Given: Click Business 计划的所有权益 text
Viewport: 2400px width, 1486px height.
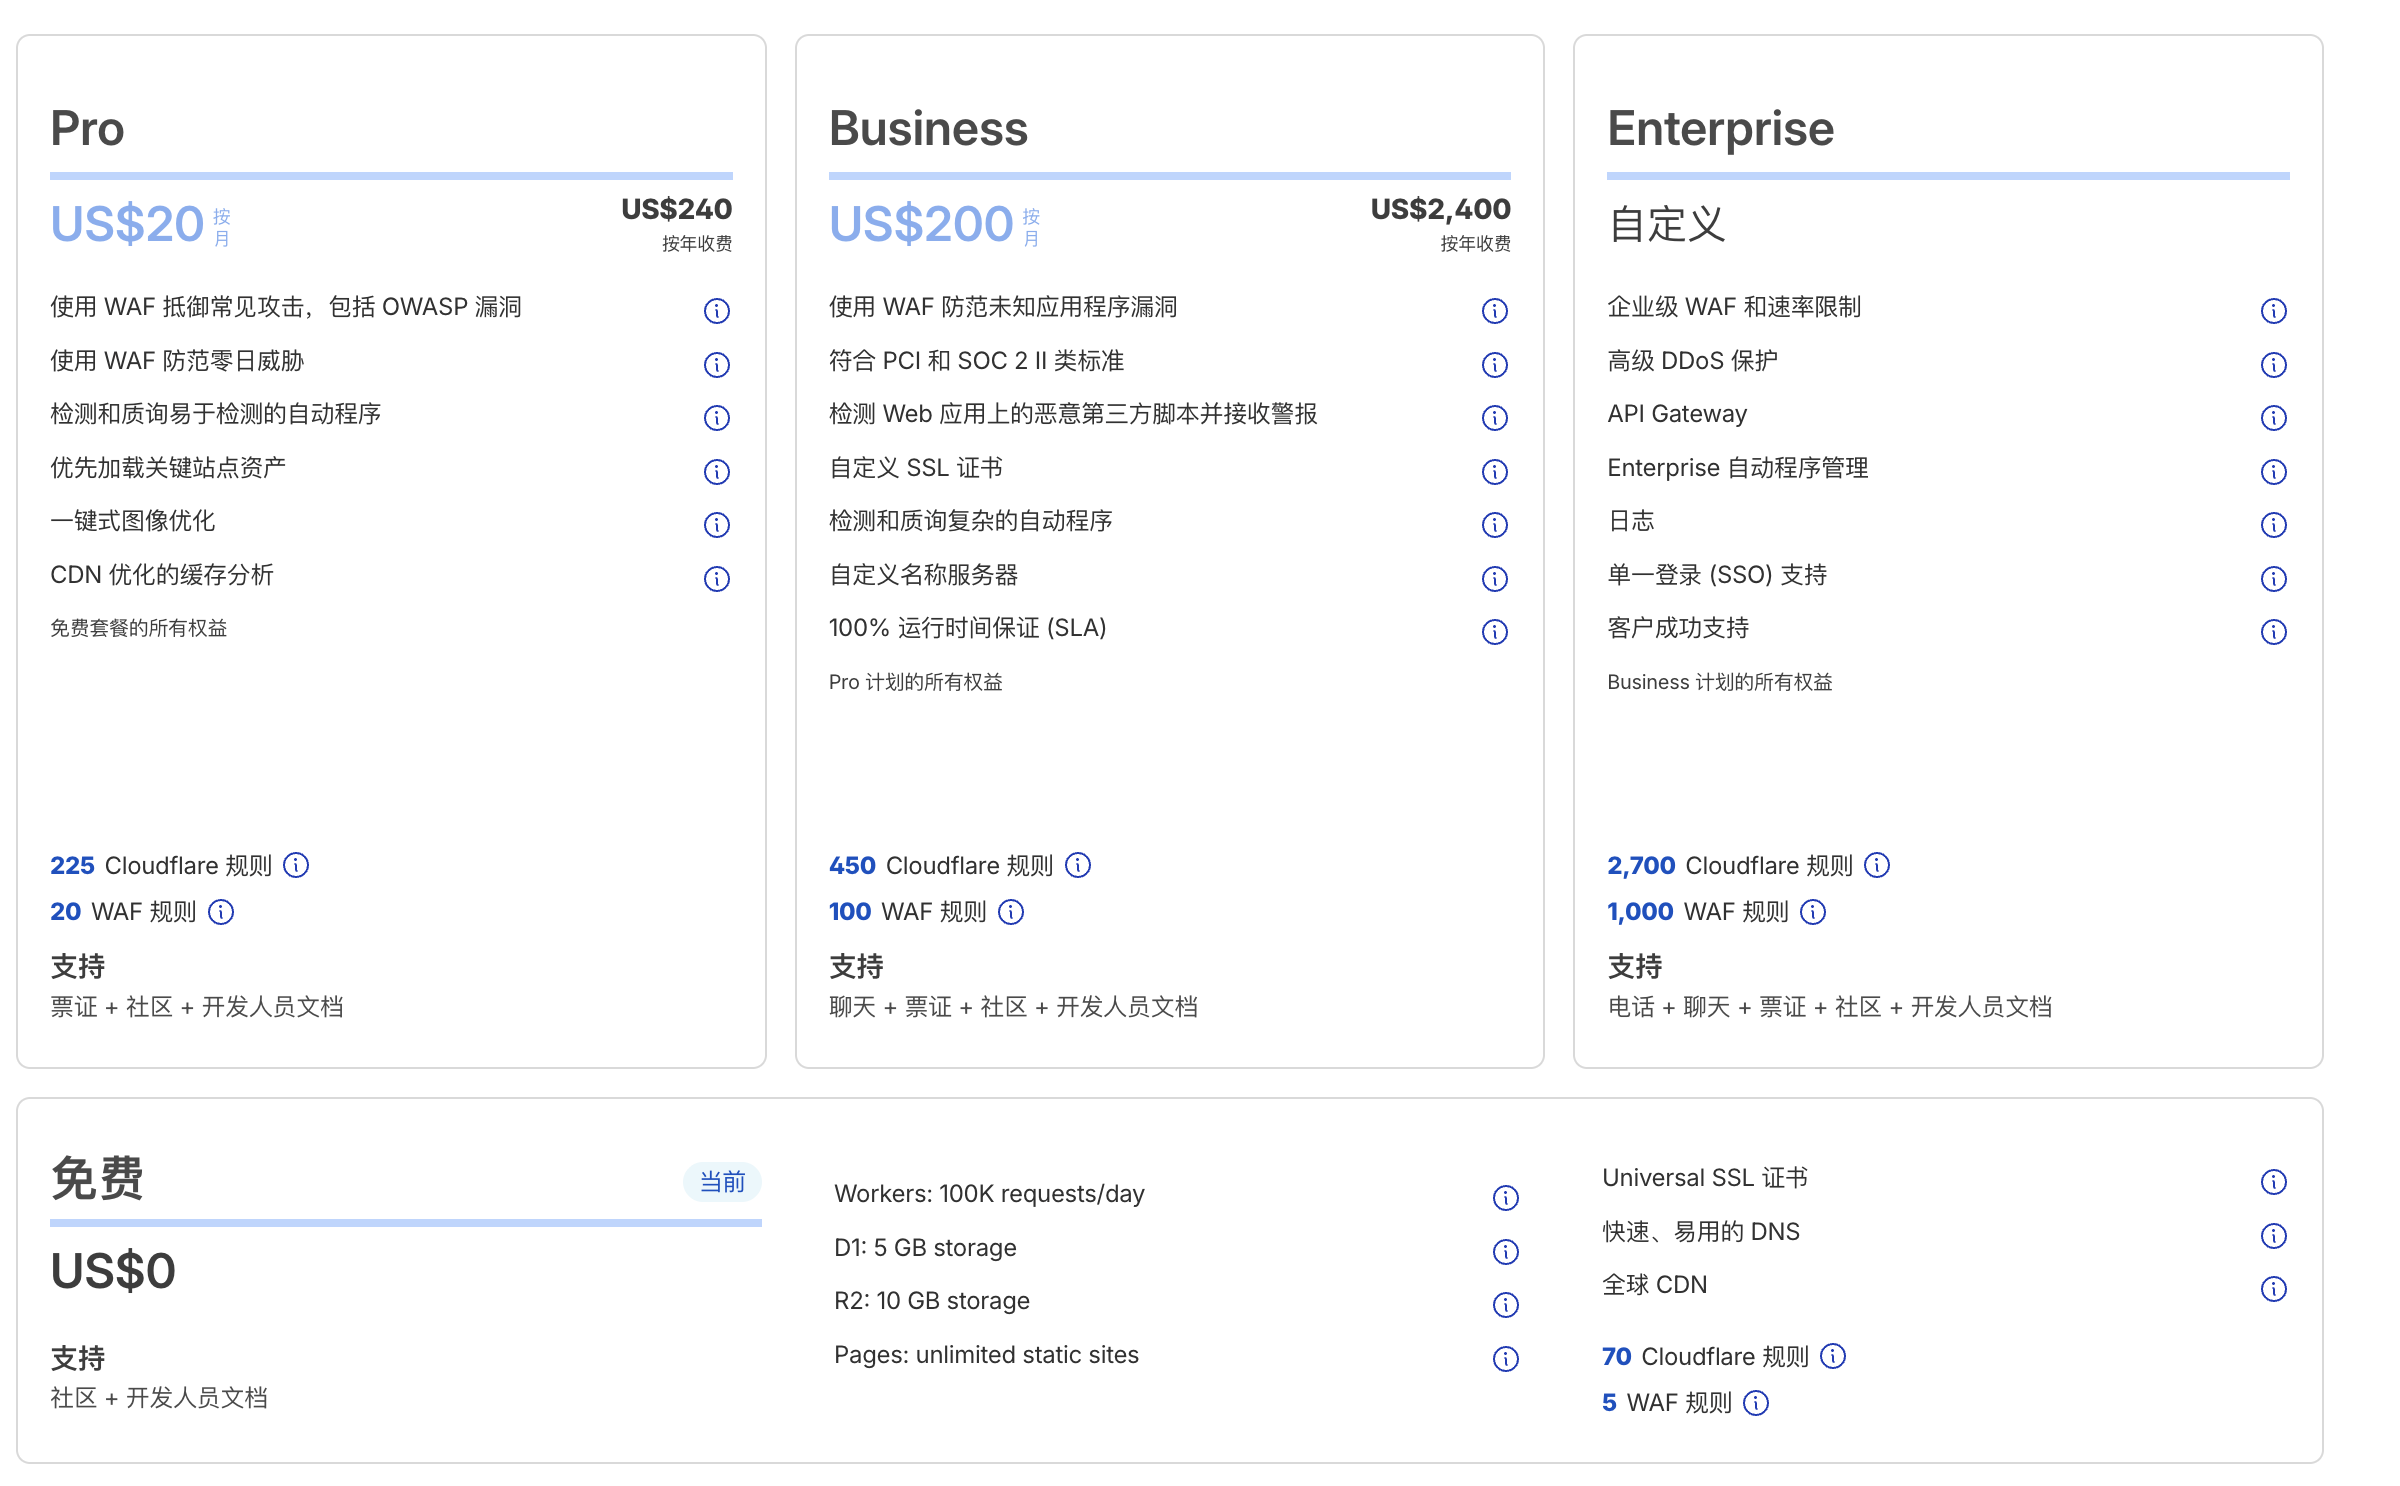Looking at the screenshot, I should point(1720,682).
